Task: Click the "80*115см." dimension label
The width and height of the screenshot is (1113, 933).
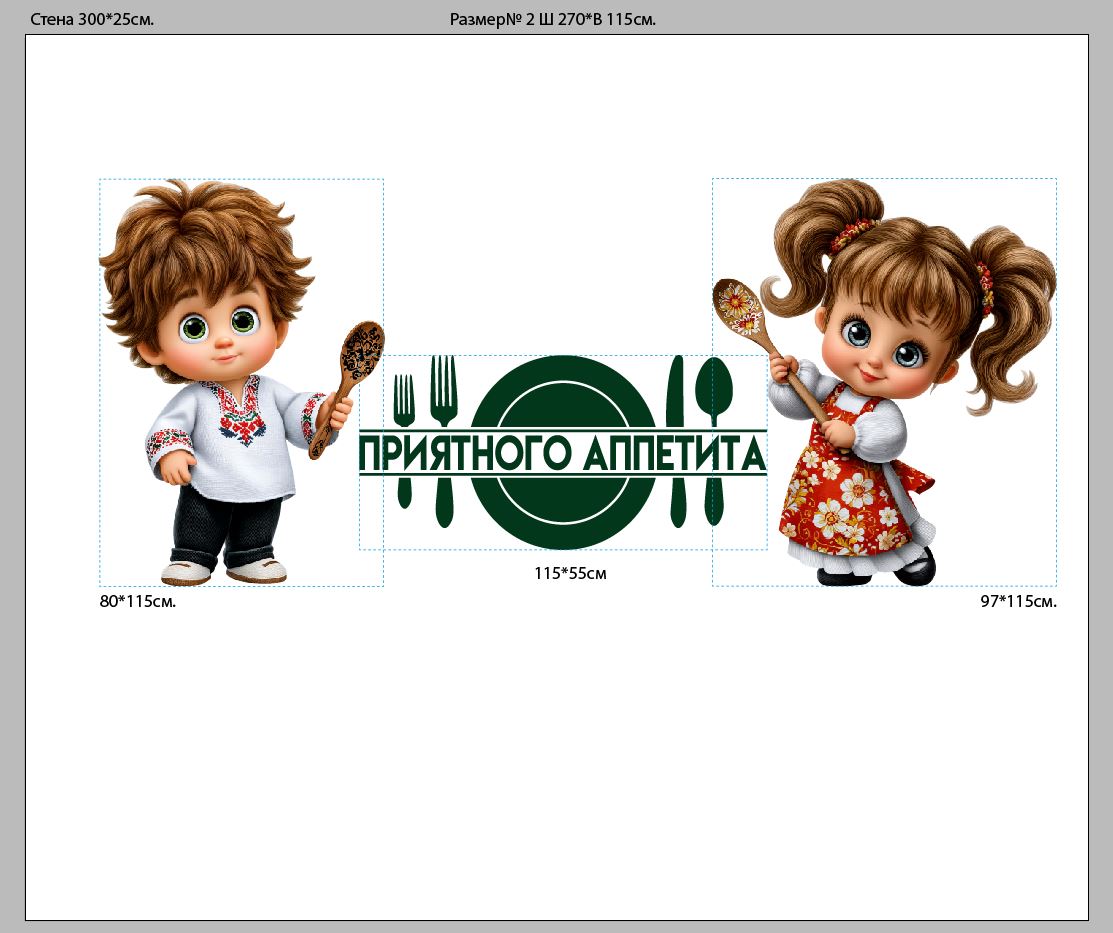Action: (x=138, y=602)
